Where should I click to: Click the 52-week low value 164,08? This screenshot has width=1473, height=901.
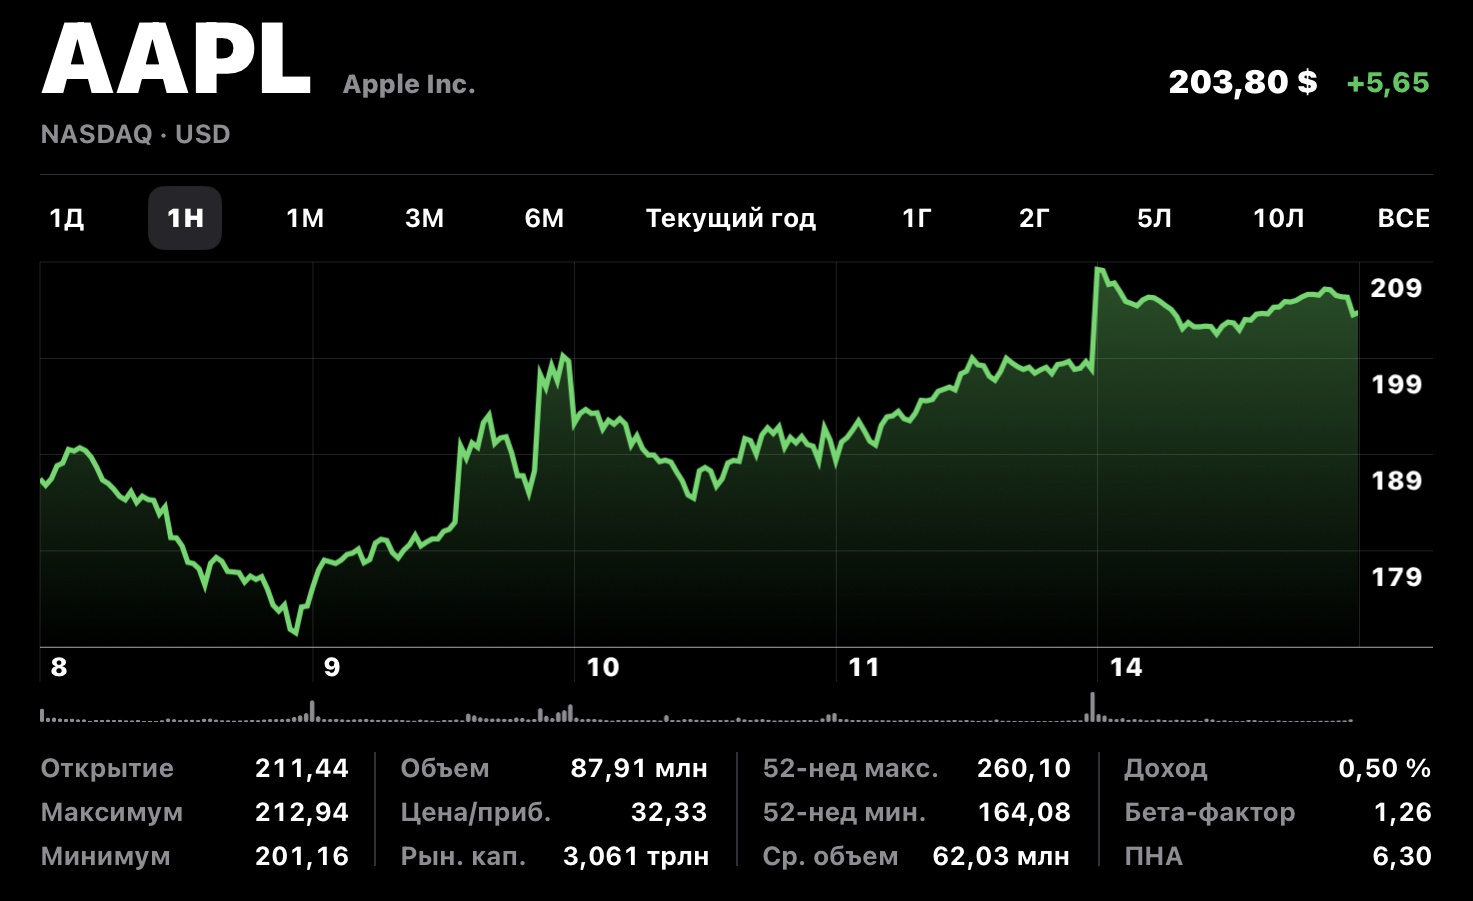[x=1024, y=812]
